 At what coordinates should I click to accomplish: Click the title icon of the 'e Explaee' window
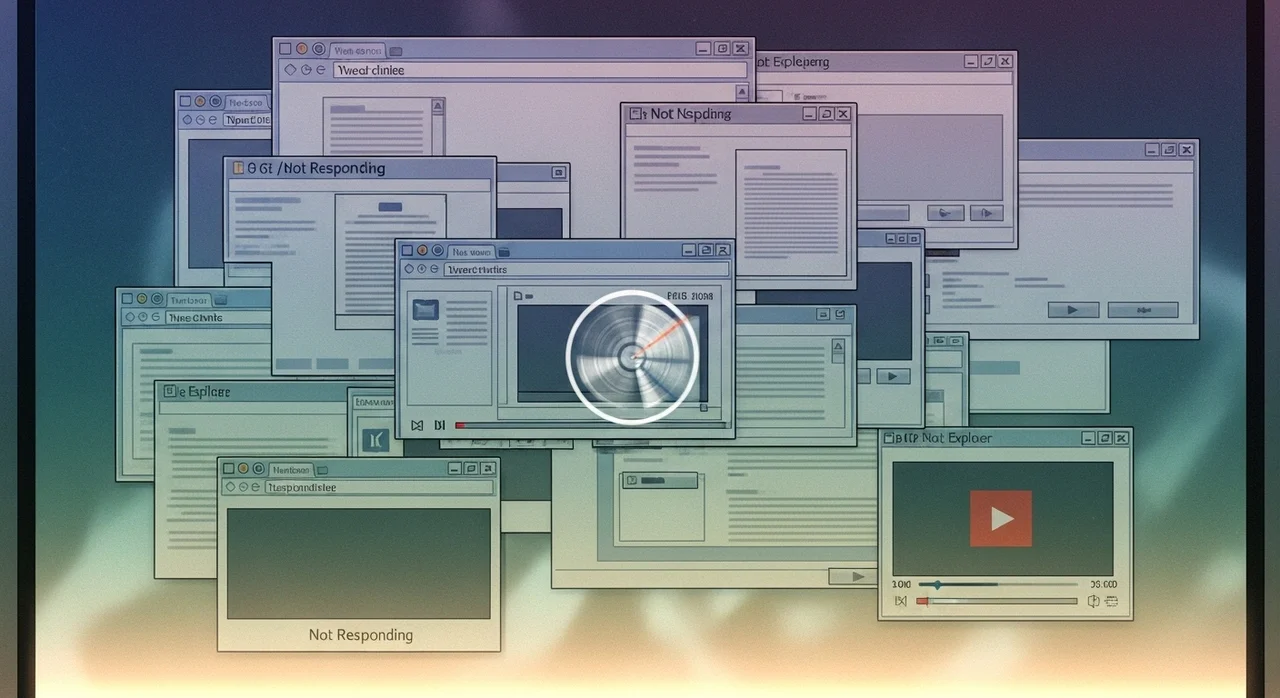pyautogui.click(x=170, y=392)
